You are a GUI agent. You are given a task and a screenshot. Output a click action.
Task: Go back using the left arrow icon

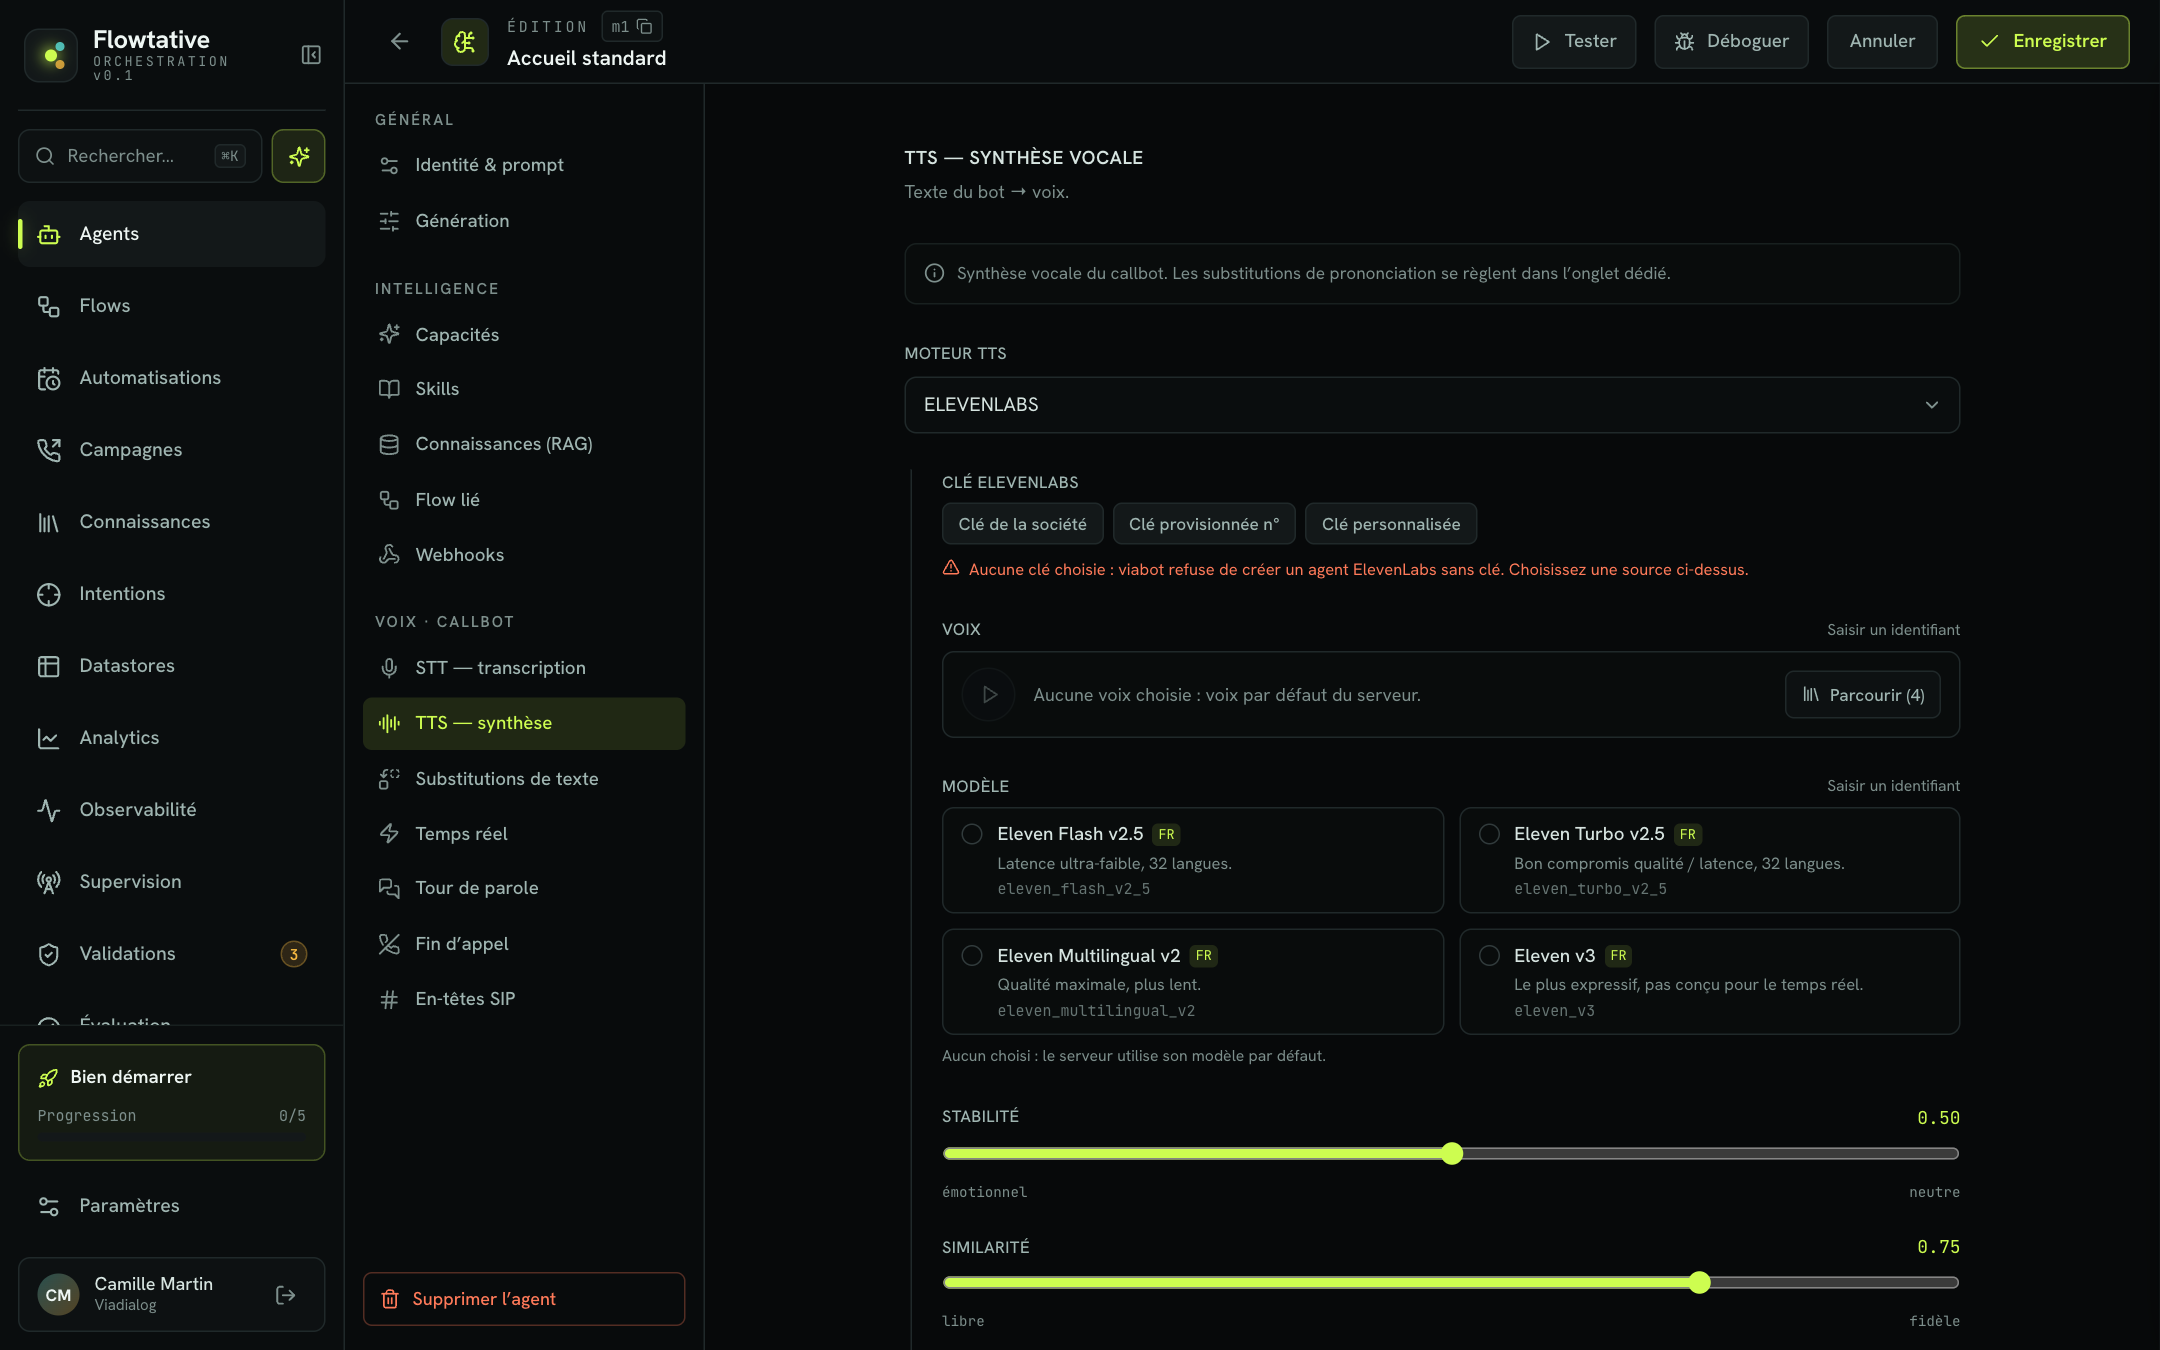(399, 41)
